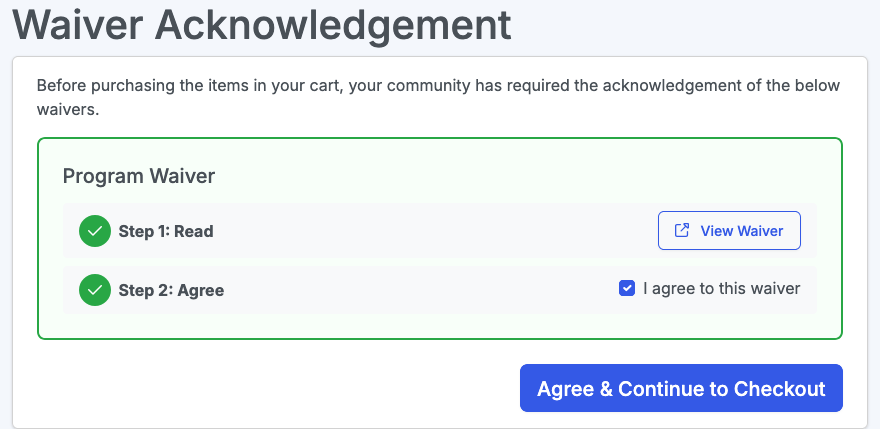Click the external-link icon in View Waiver

tap(682, 231)
